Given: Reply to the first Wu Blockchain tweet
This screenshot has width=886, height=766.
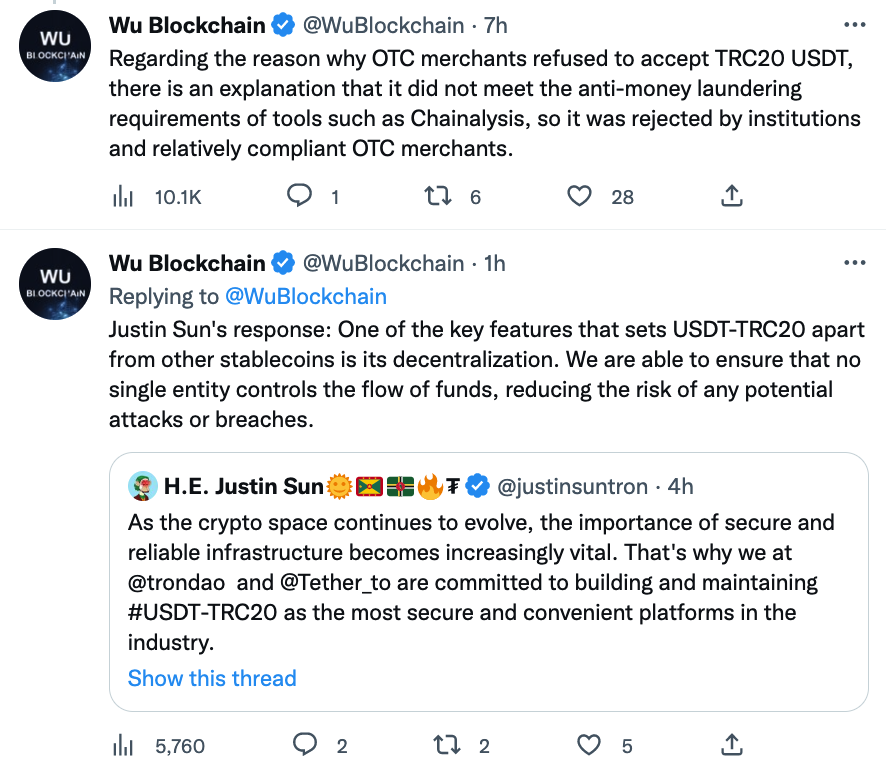Looking at the screenshot, I should click(312, 197).
